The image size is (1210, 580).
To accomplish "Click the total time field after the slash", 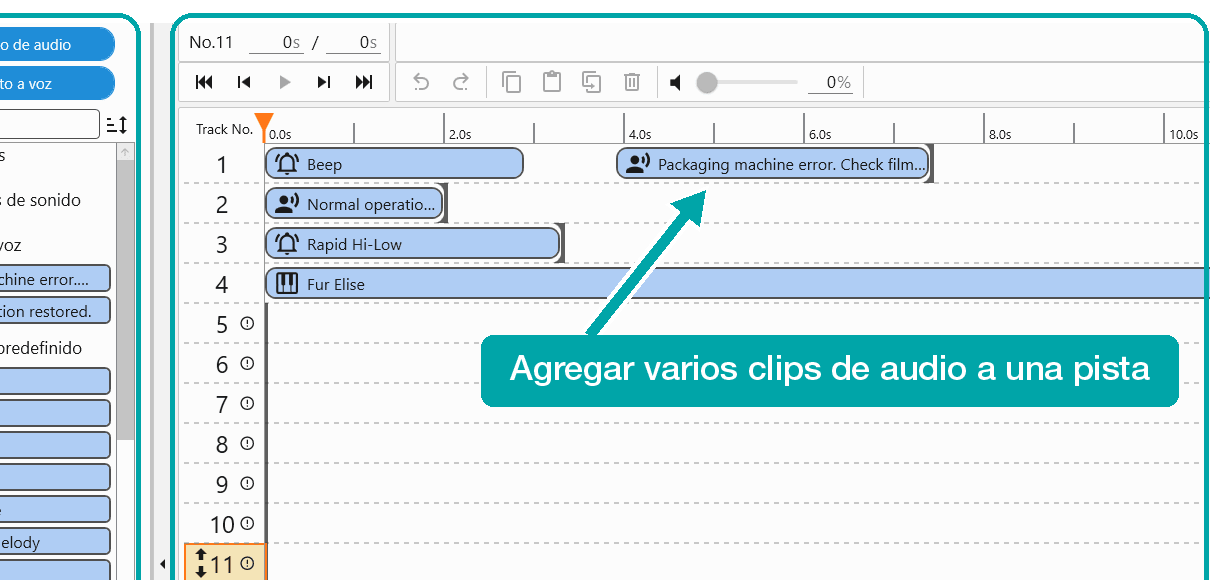I will [353, 42].
